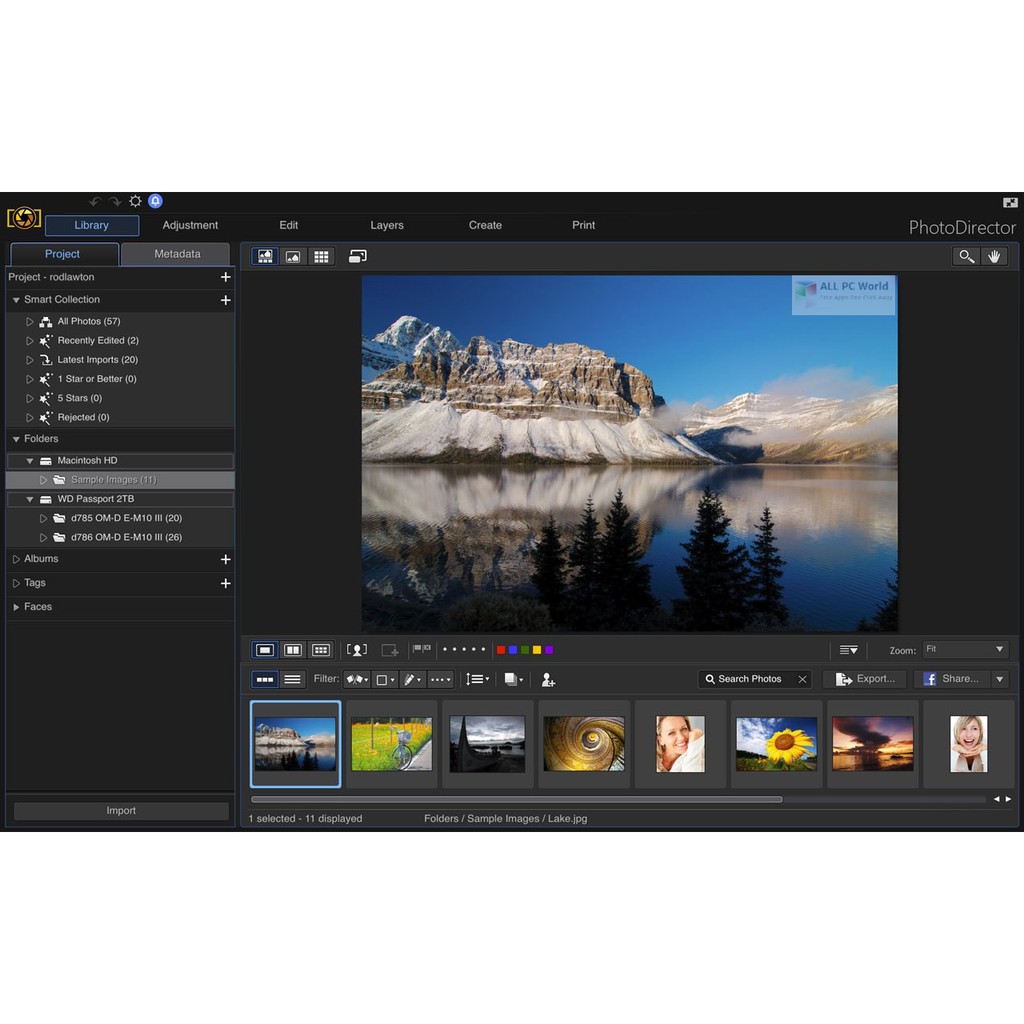Screen dimensions: 1024x1024
Task: Click the notifications bell icon
Action: pos(155,201)
